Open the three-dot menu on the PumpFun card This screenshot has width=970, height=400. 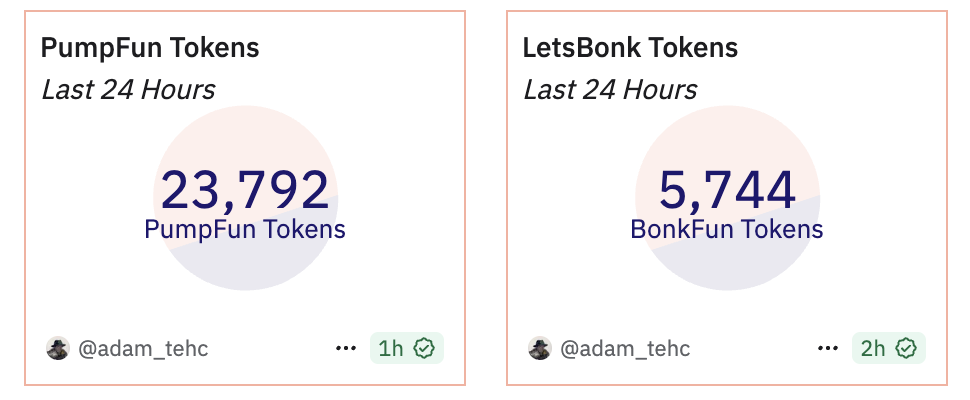click(x=346, y=348)
